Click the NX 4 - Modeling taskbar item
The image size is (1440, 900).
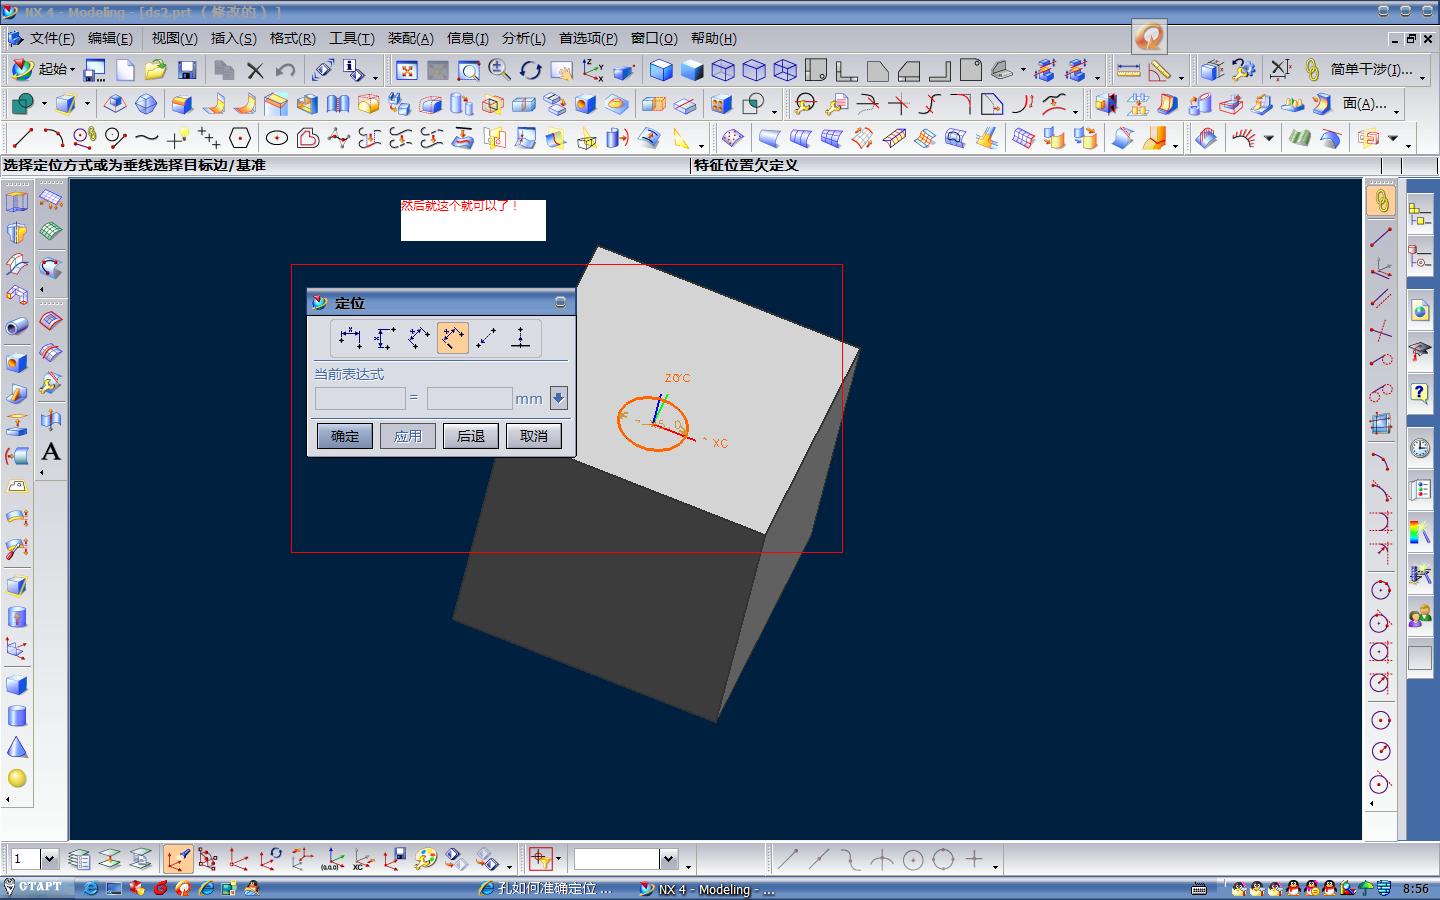710,888
